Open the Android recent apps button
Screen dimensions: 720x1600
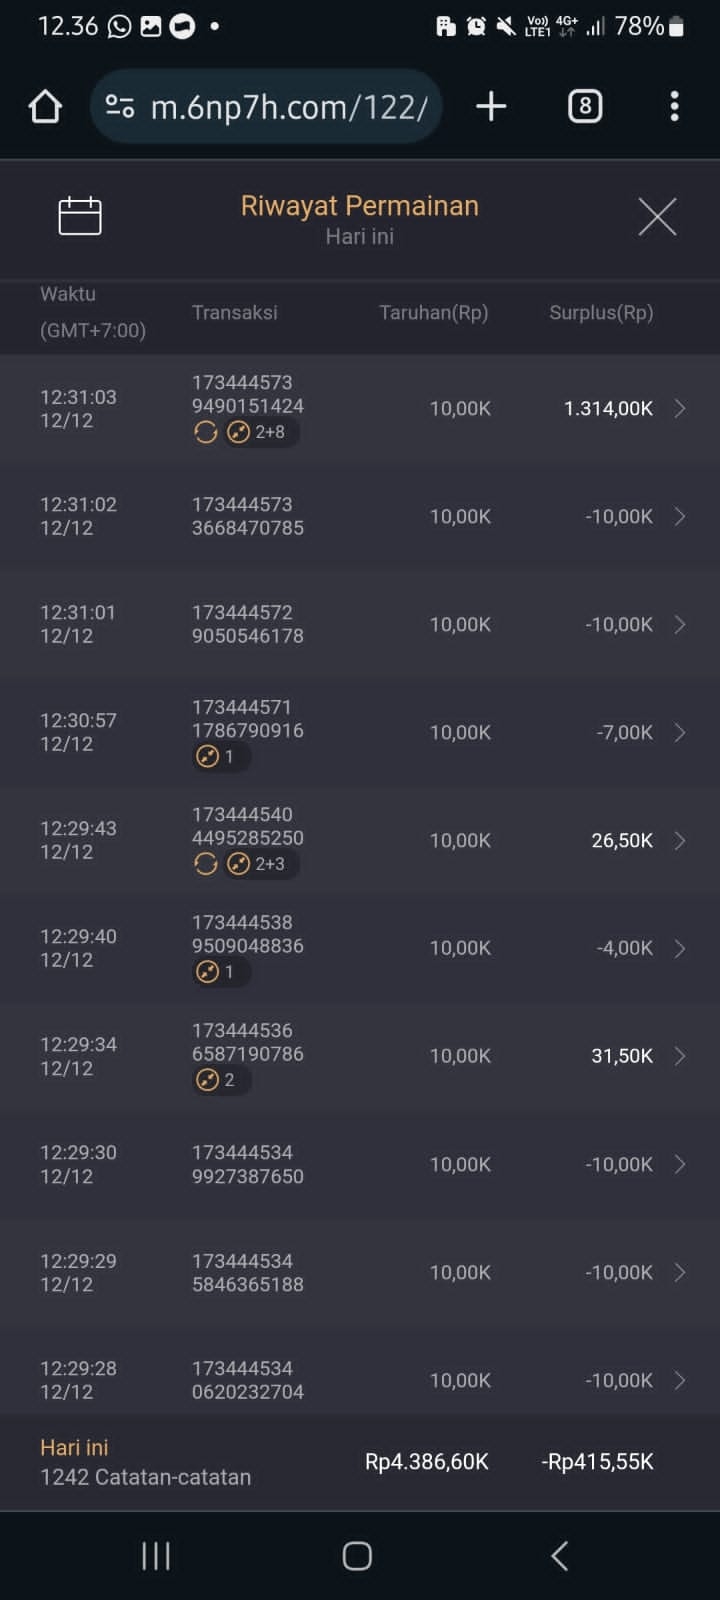click(156, 1555)
